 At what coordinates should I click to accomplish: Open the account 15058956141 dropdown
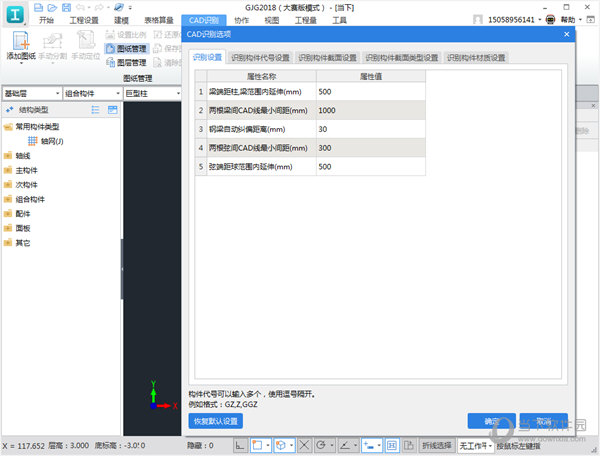tap(540, 20)
